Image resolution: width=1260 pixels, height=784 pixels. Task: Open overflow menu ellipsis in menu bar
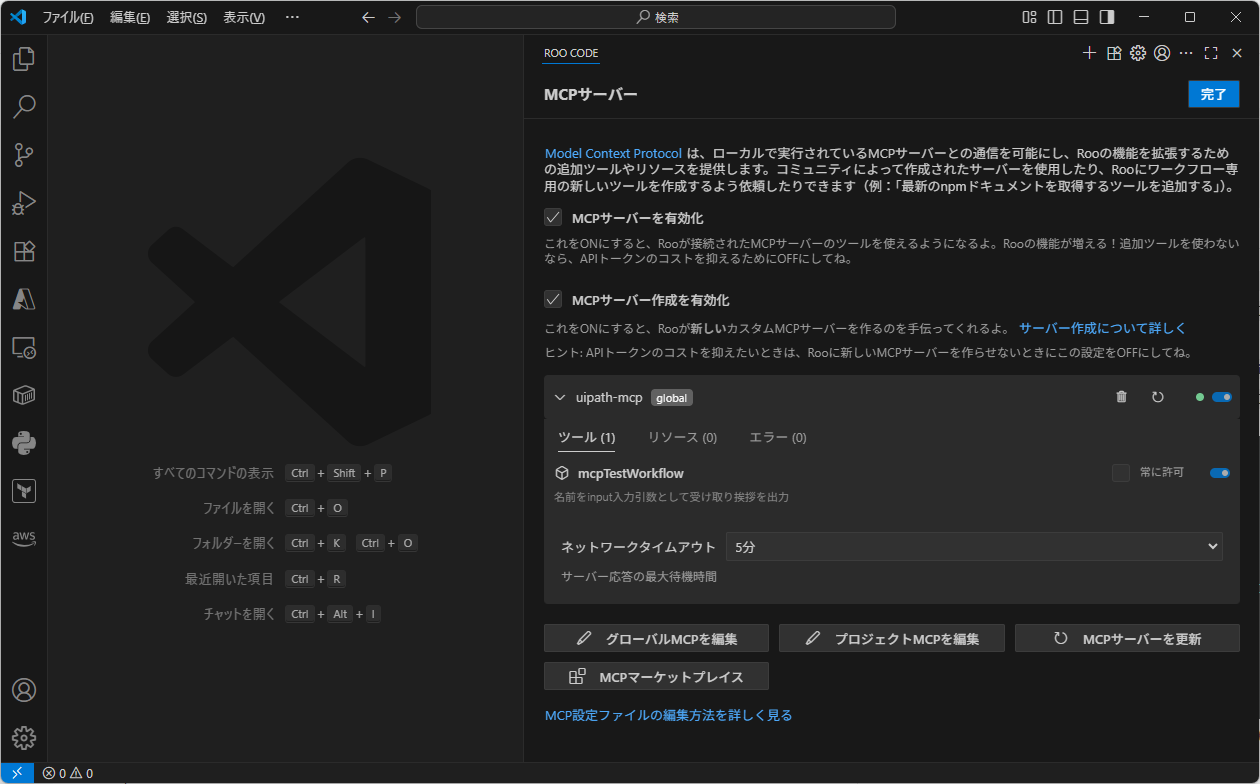[x=292, y=17]
